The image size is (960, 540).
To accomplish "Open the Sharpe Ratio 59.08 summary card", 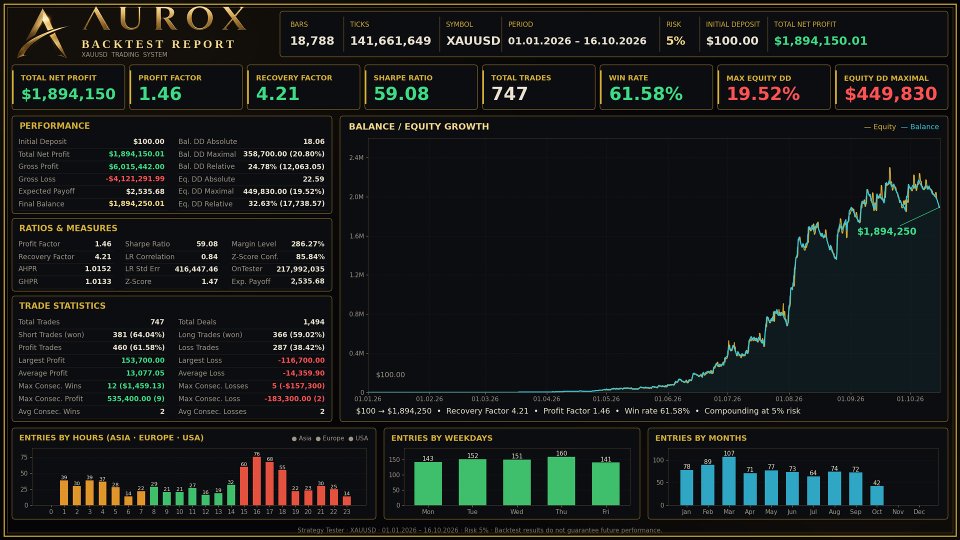I will (x=421, y=87).
